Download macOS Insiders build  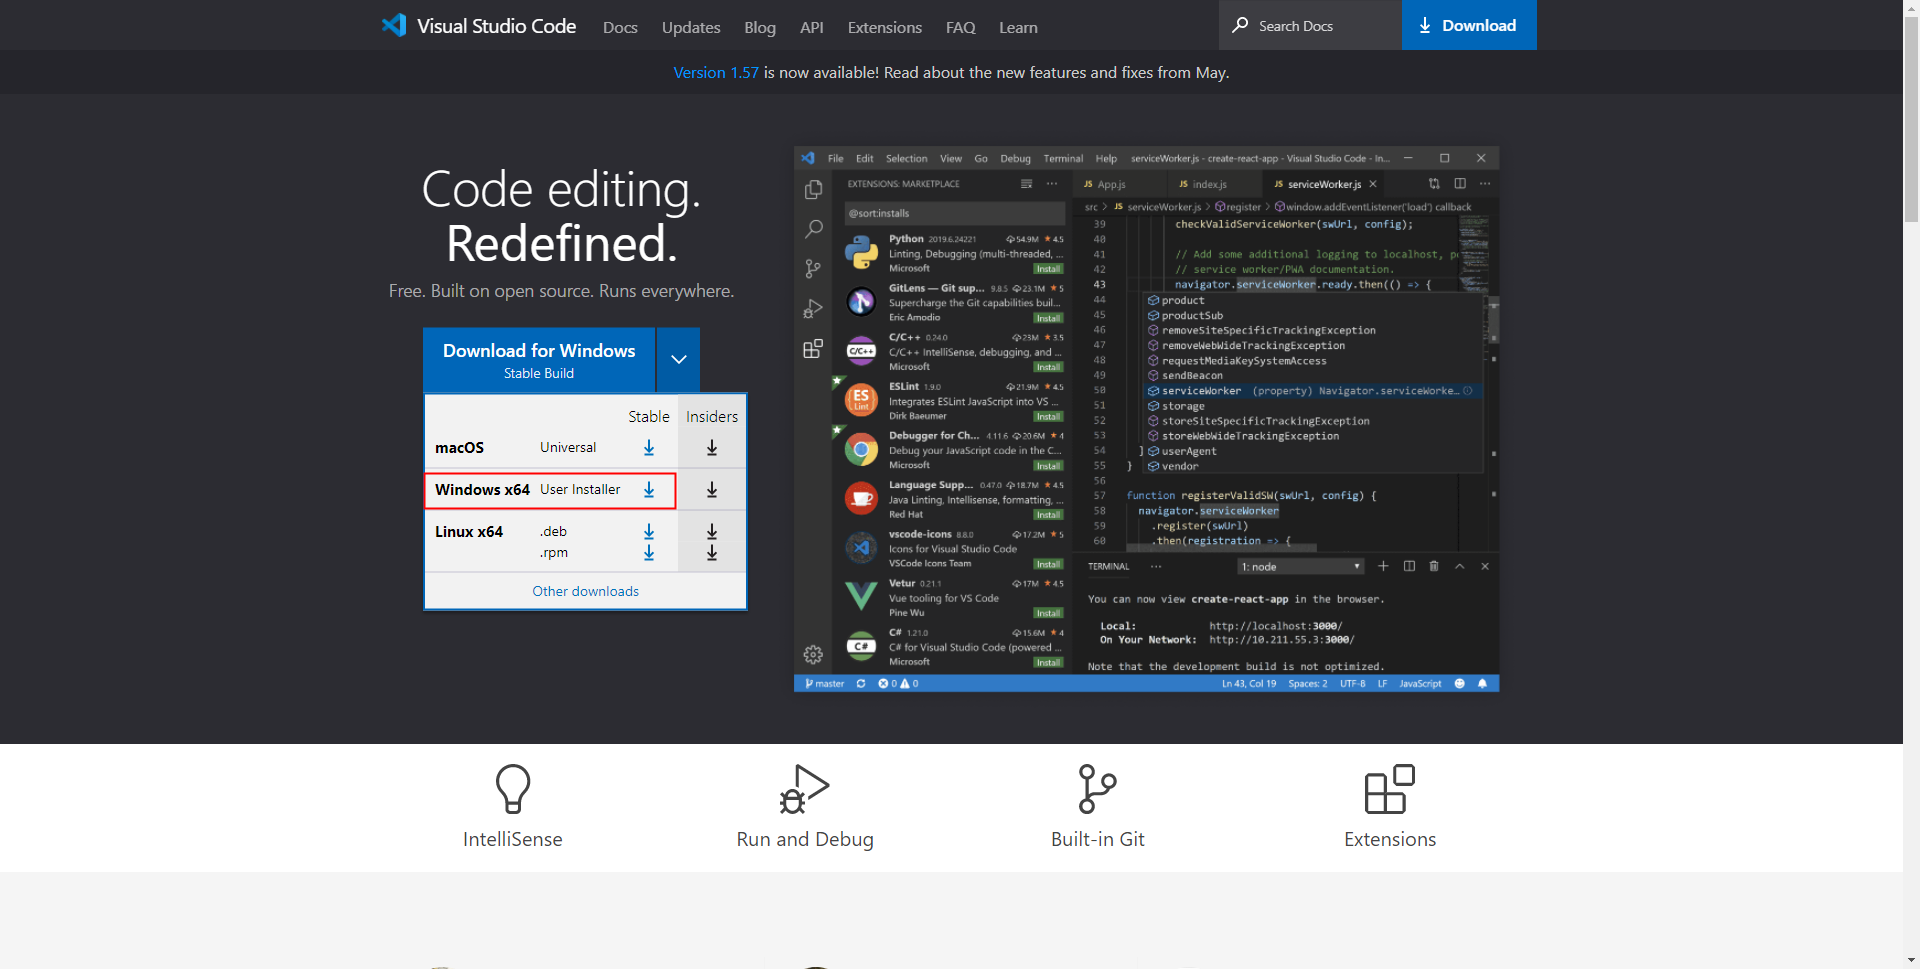(712, 448)
